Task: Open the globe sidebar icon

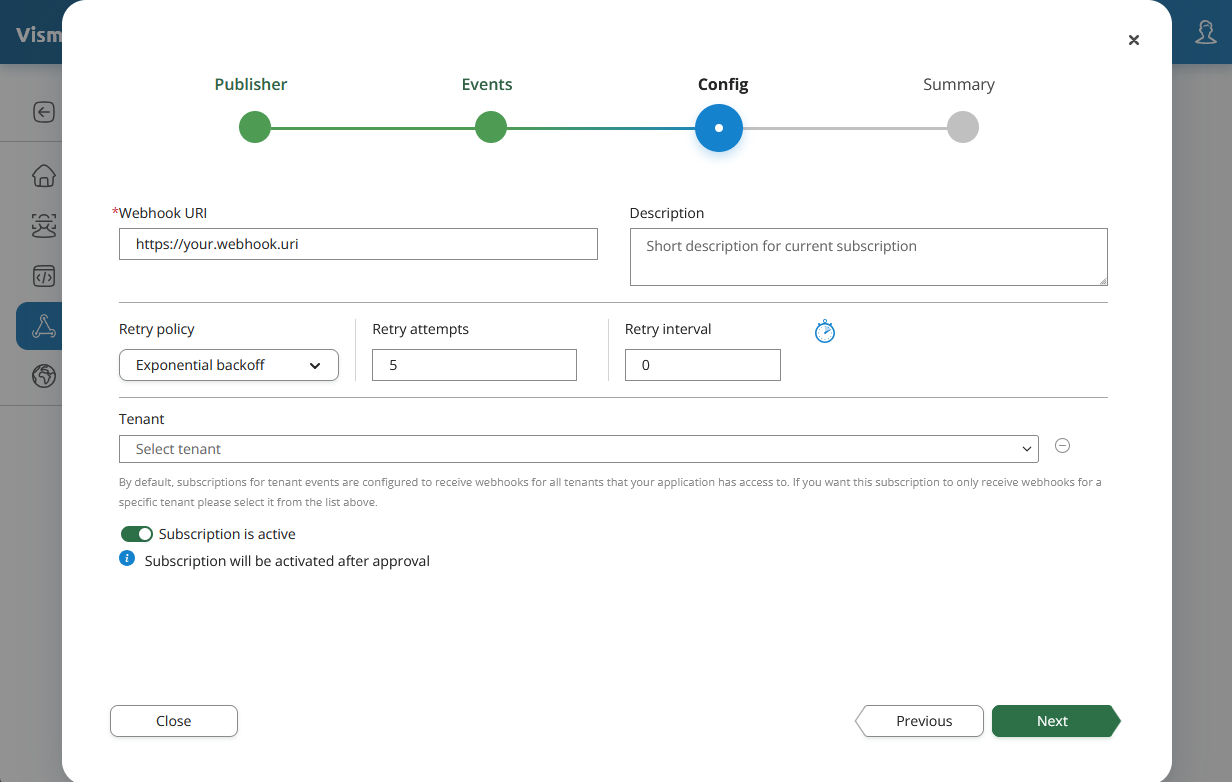Action: pyautogui.click(x=44, y=376)
